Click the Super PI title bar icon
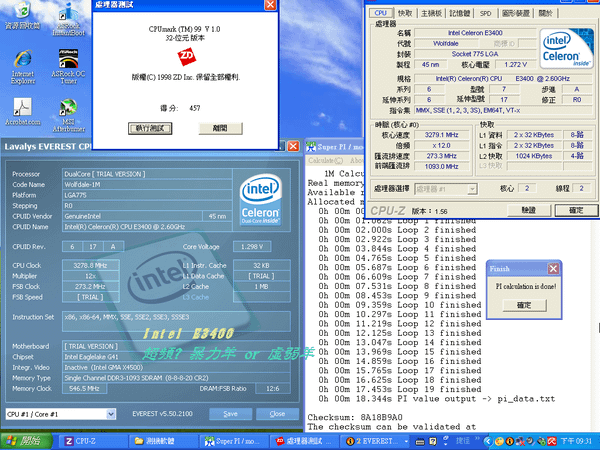This screenshot has height=450, width=600. 311,147
